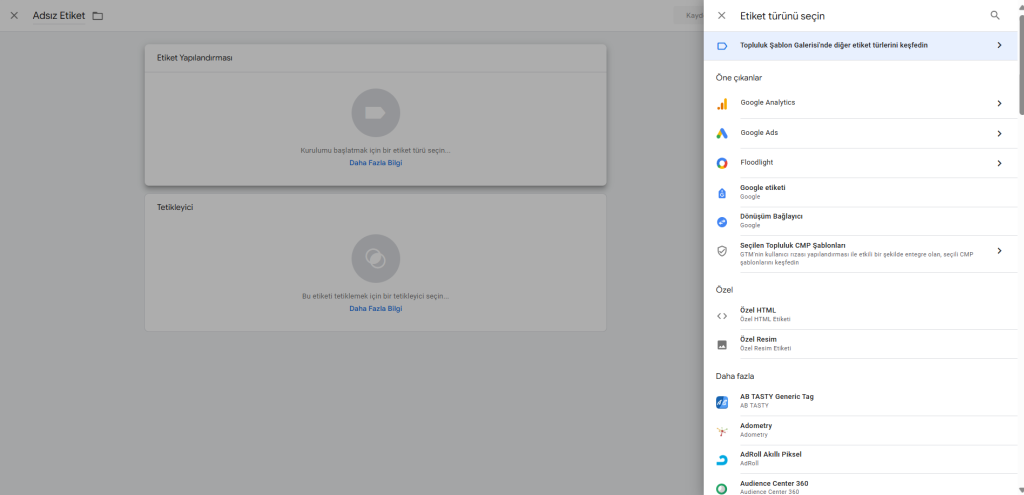Choose Dönüşüm Bağlayıcı tag type
The height and width of the screenshot is (495, 1024).
(x=861, y=221)
